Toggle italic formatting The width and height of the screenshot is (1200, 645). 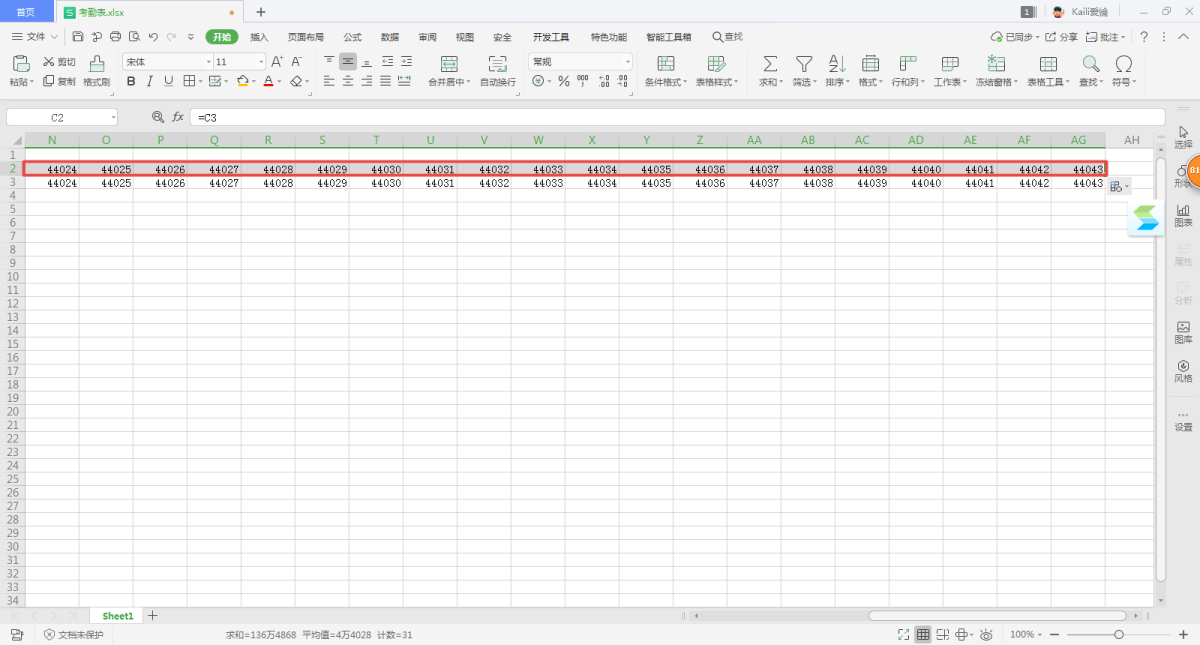point(150,81)
